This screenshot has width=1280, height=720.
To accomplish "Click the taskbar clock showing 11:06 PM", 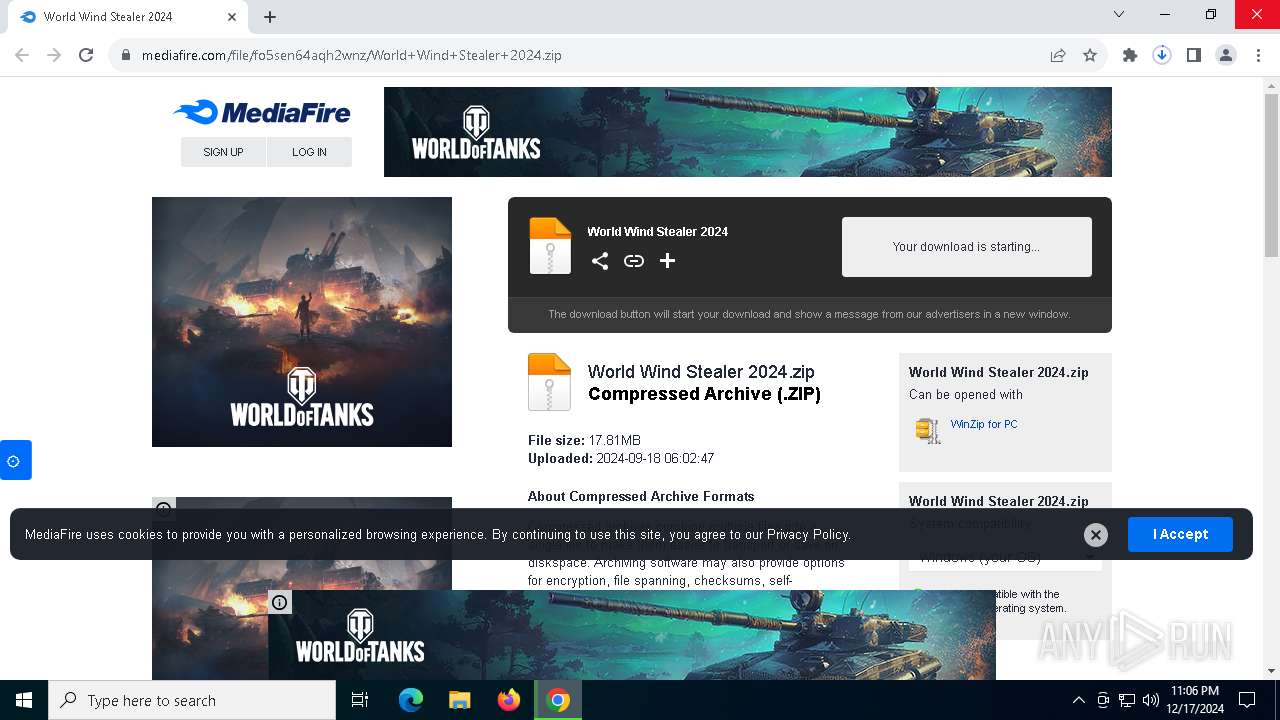I will point(1194,700).
